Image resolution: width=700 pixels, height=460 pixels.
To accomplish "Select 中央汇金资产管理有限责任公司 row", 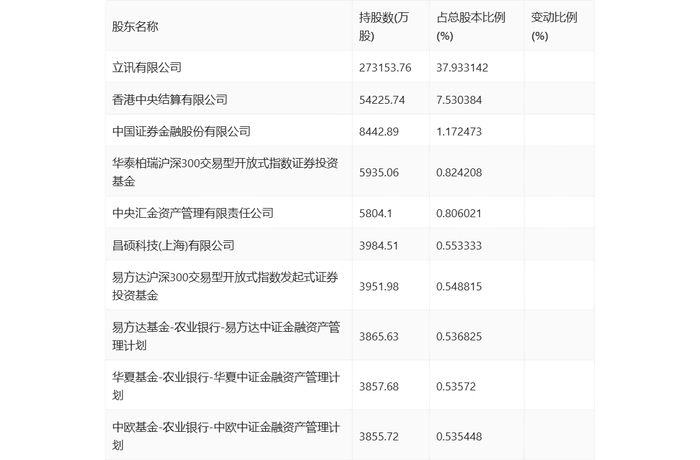I will click(x=350, y=213).
